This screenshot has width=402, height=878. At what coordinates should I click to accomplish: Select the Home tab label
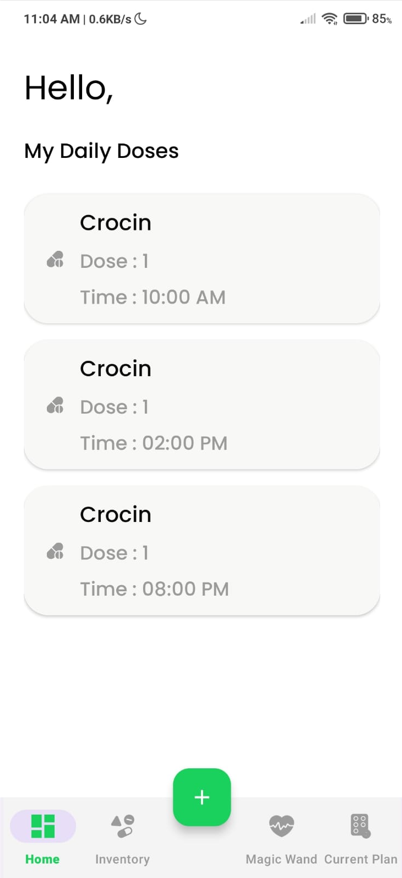coord(43,859)
